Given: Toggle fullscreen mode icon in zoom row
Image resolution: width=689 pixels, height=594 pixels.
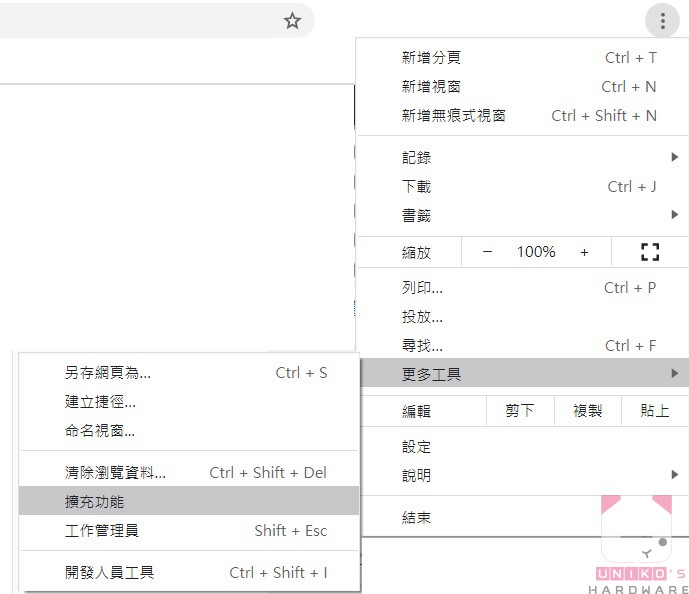Looking at the screenshot, I should [650, 252].
